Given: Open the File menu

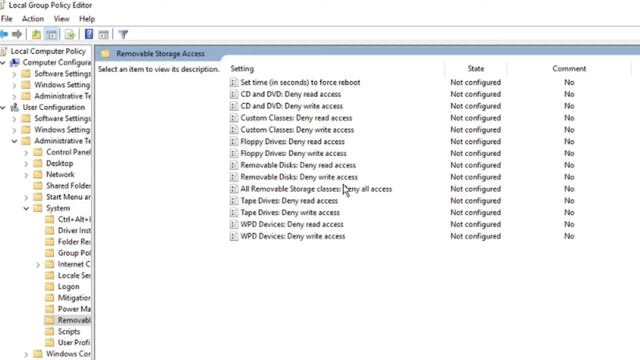Looking at the screenshot, I should 7,19.
